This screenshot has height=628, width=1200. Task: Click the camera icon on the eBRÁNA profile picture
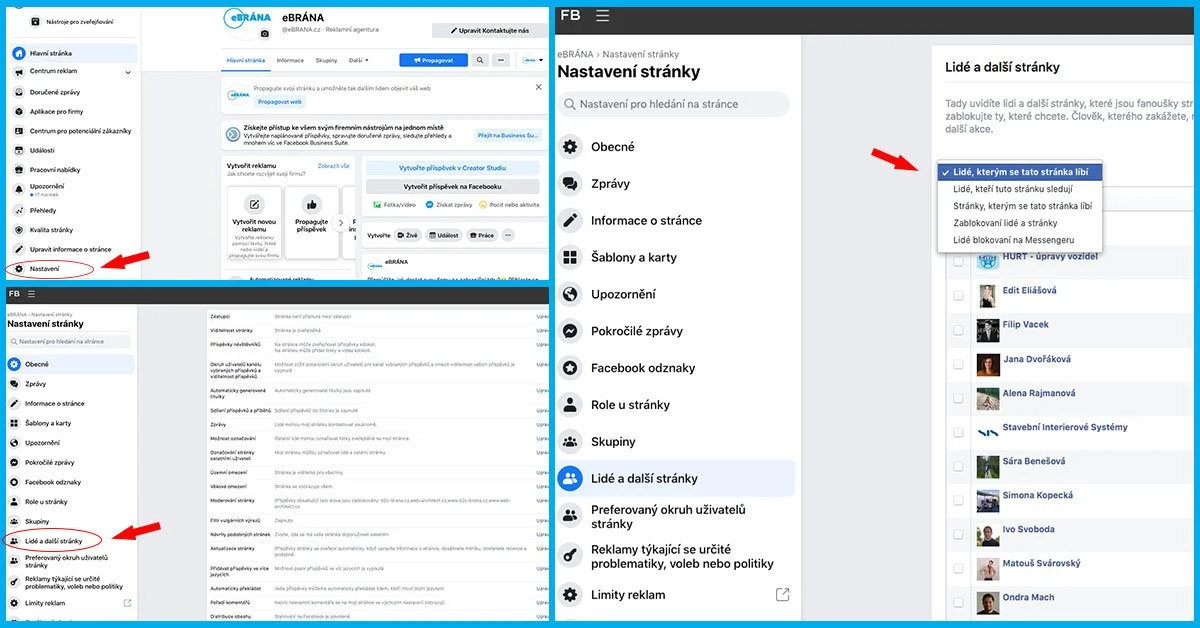point(265,33)
